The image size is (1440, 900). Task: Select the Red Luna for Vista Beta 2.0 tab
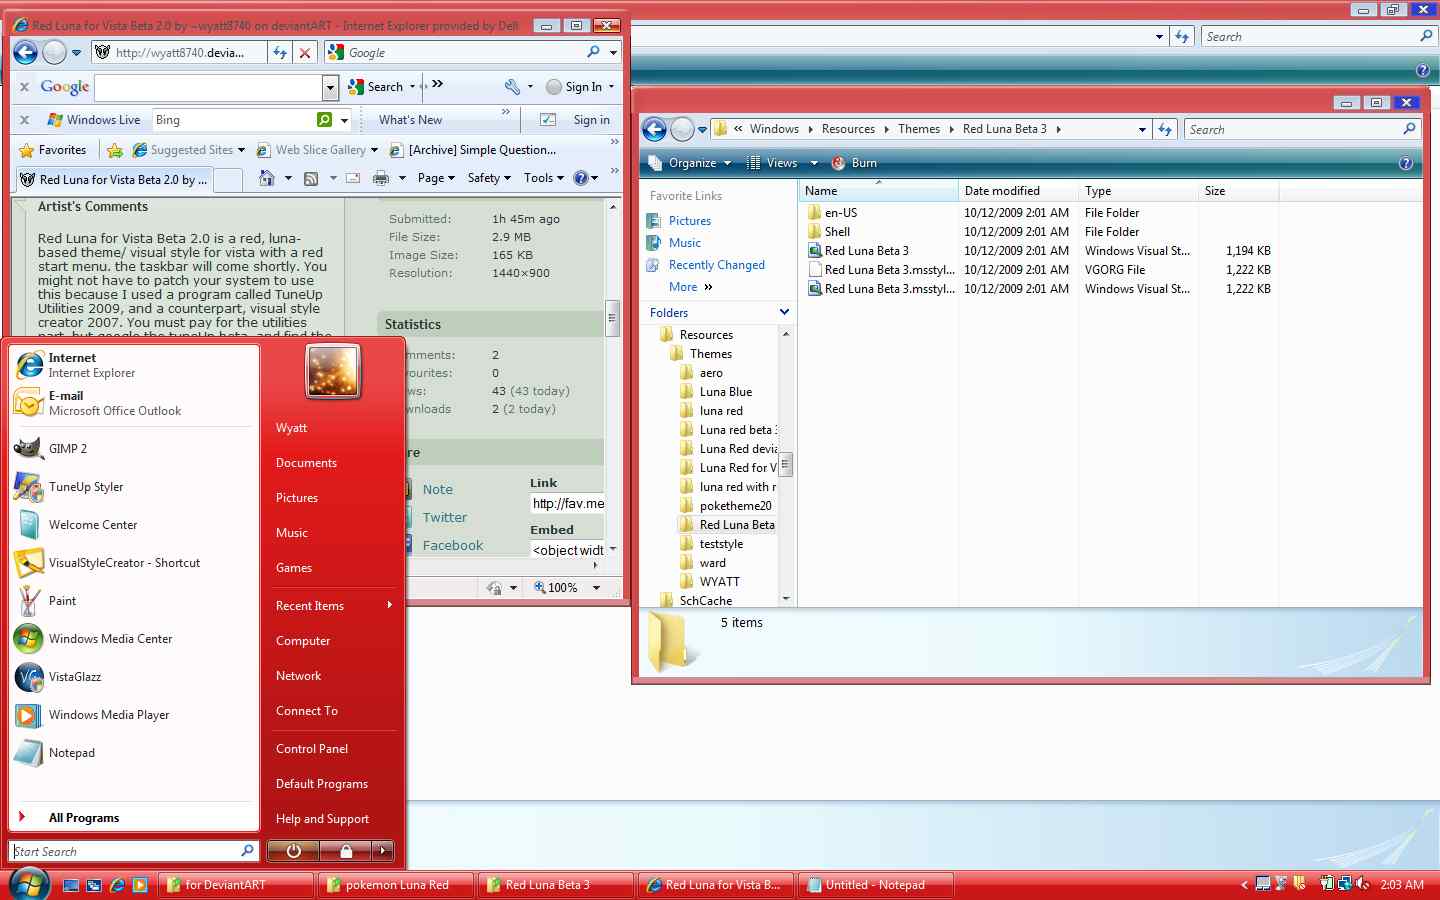[114, 180]
